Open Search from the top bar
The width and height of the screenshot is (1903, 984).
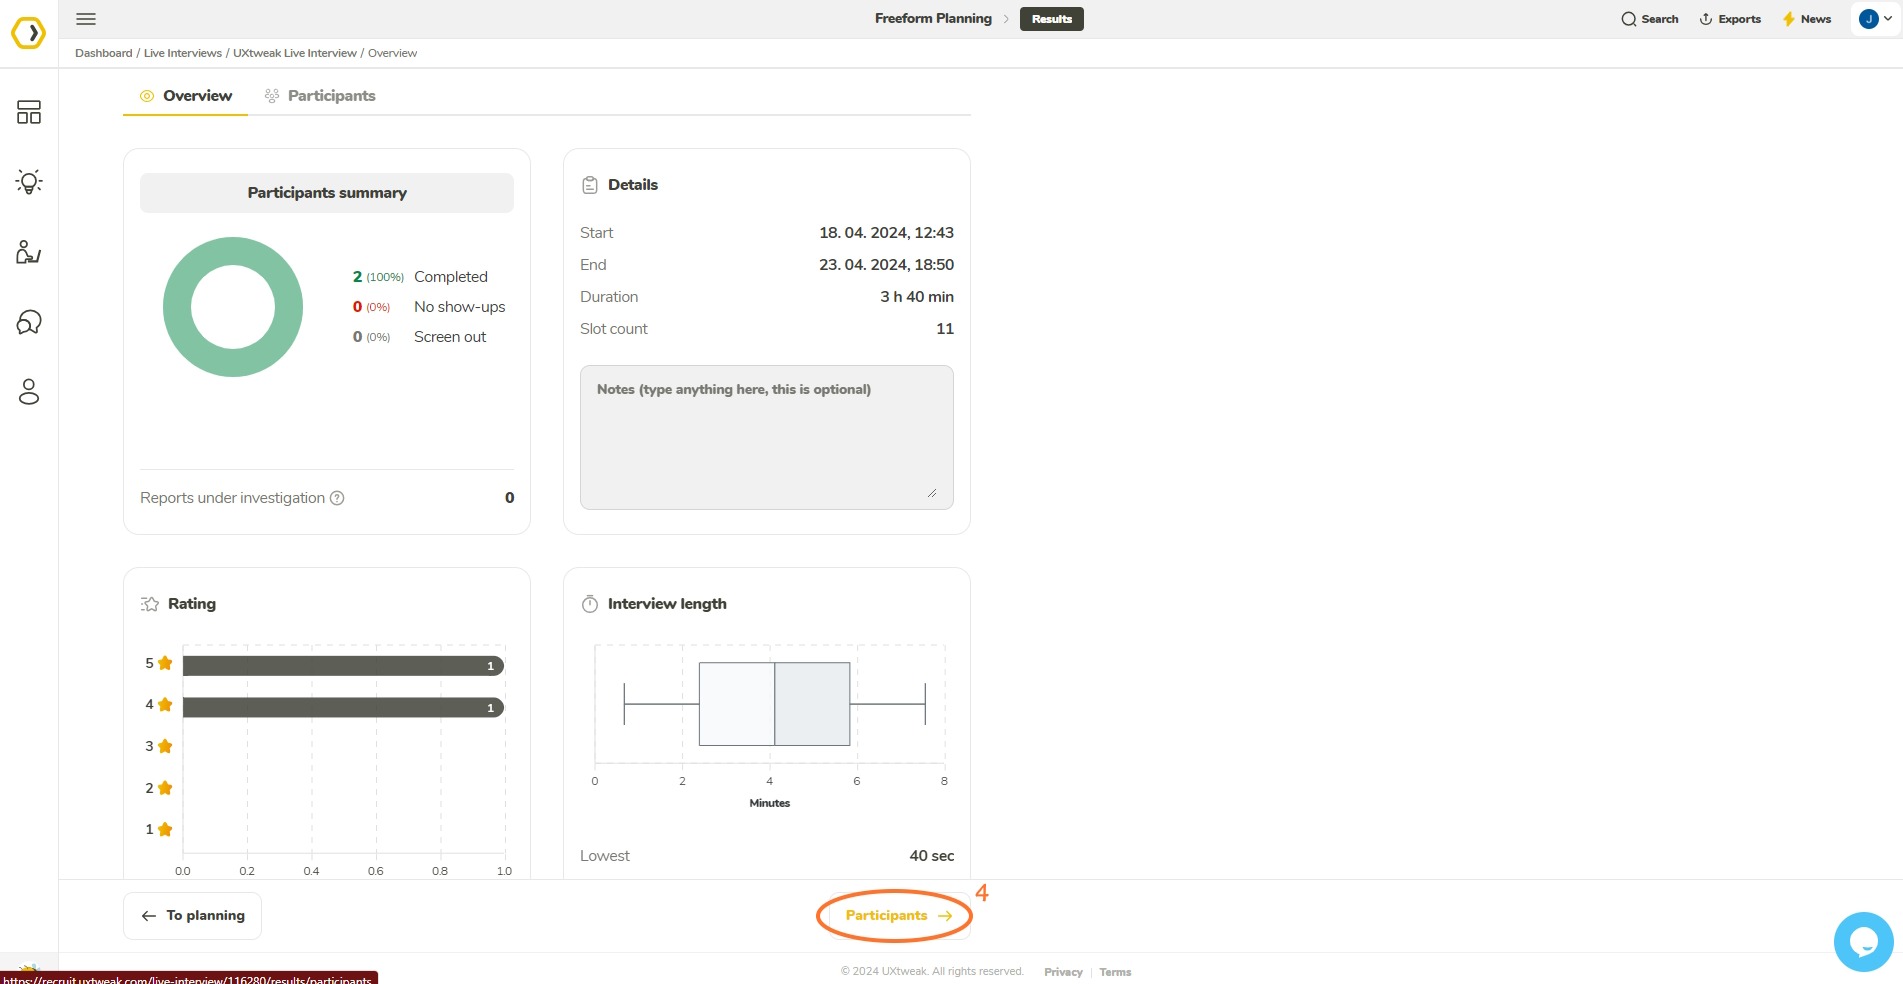pyautogui.click(x=1648, y=18)
